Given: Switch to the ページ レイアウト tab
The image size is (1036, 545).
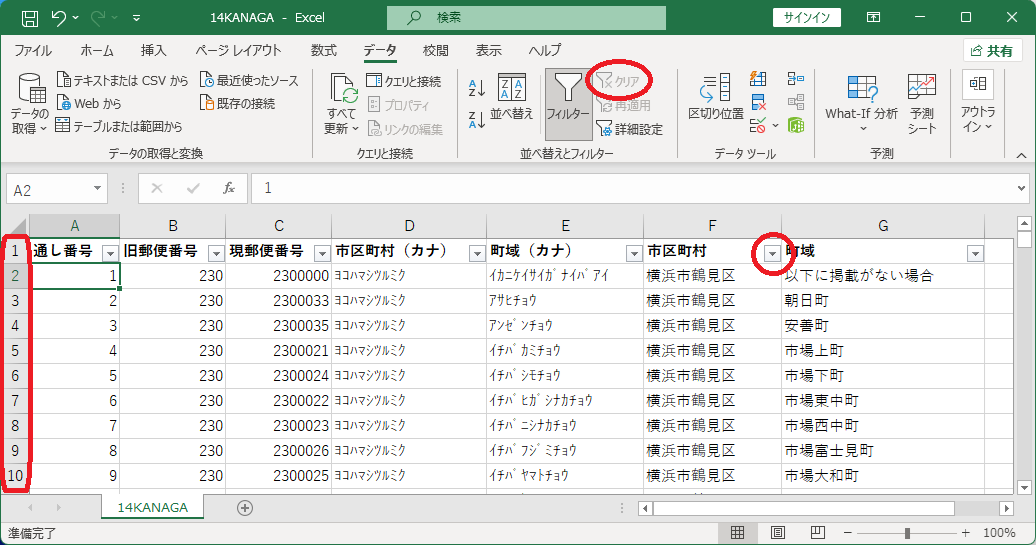Looking at the screenshot, I should [238, 50].
